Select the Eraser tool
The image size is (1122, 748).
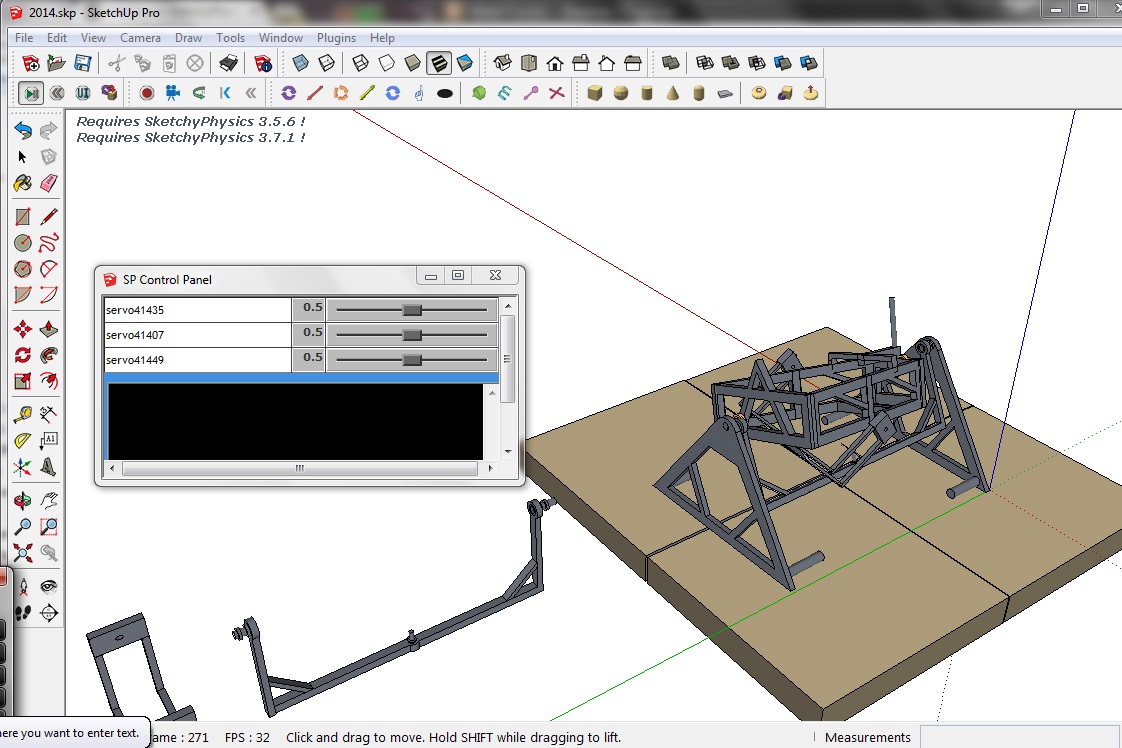click(x=48, y=184)
